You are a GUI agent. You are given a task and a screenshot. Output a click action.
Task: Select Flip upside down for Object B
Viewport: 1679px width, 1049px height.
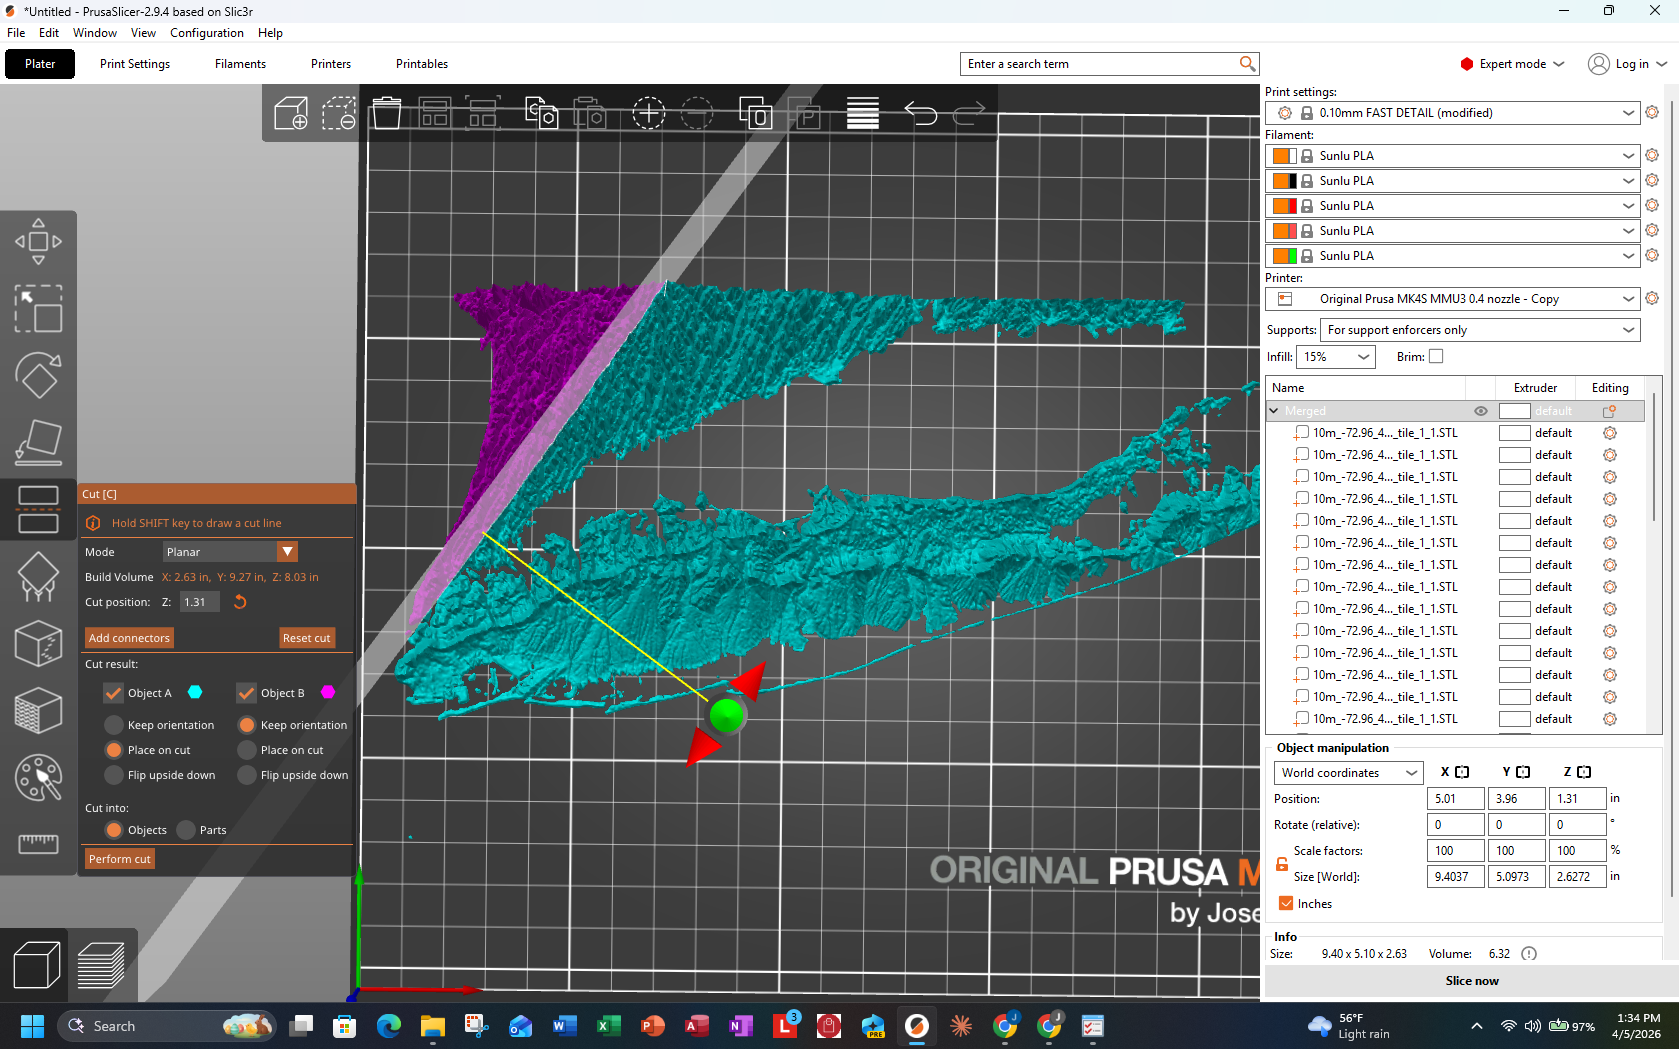[247, 775]
